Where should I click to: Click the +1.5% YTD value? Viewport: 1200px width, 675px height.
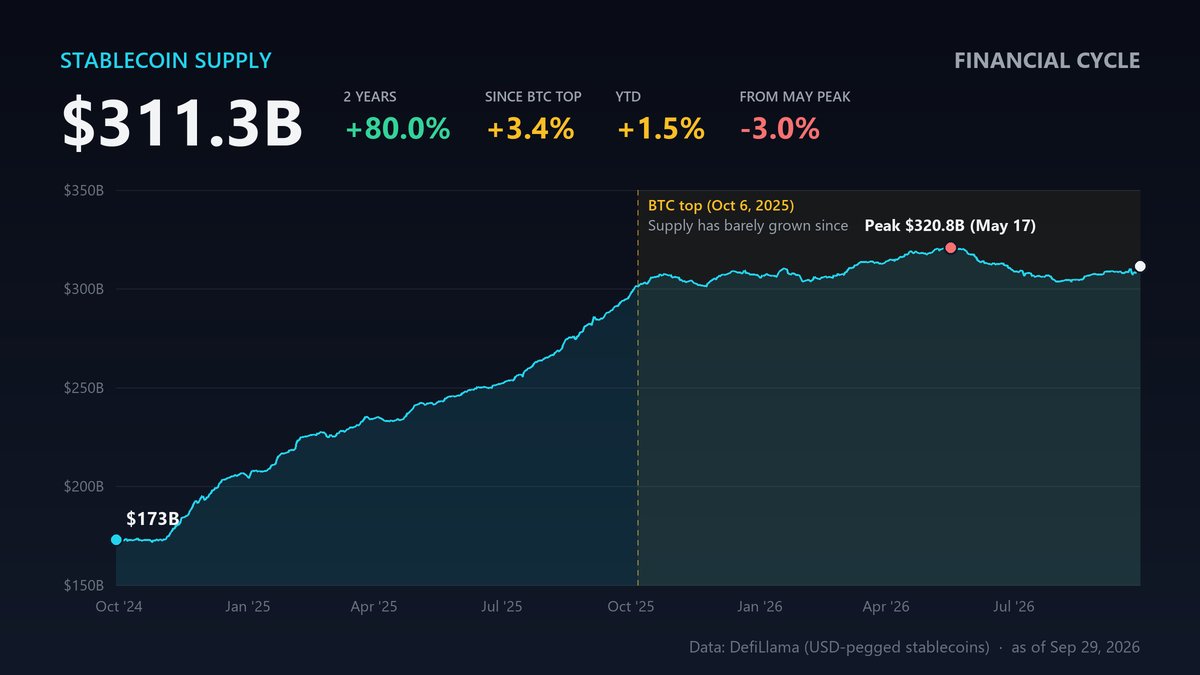pyautogui.click(x=661, y=129)
